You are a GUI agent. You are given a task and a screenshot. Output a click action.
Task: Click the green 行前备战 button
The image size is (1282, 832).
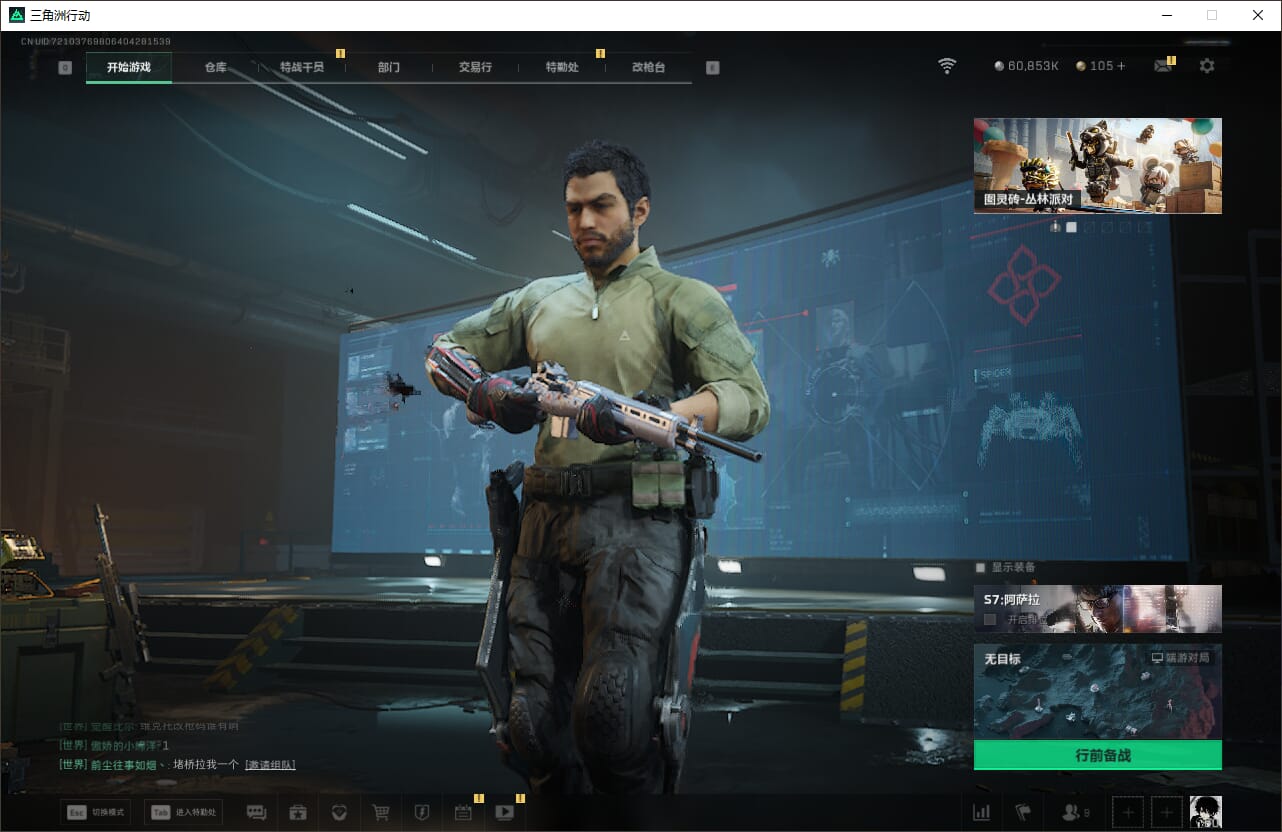[1098, 755]
